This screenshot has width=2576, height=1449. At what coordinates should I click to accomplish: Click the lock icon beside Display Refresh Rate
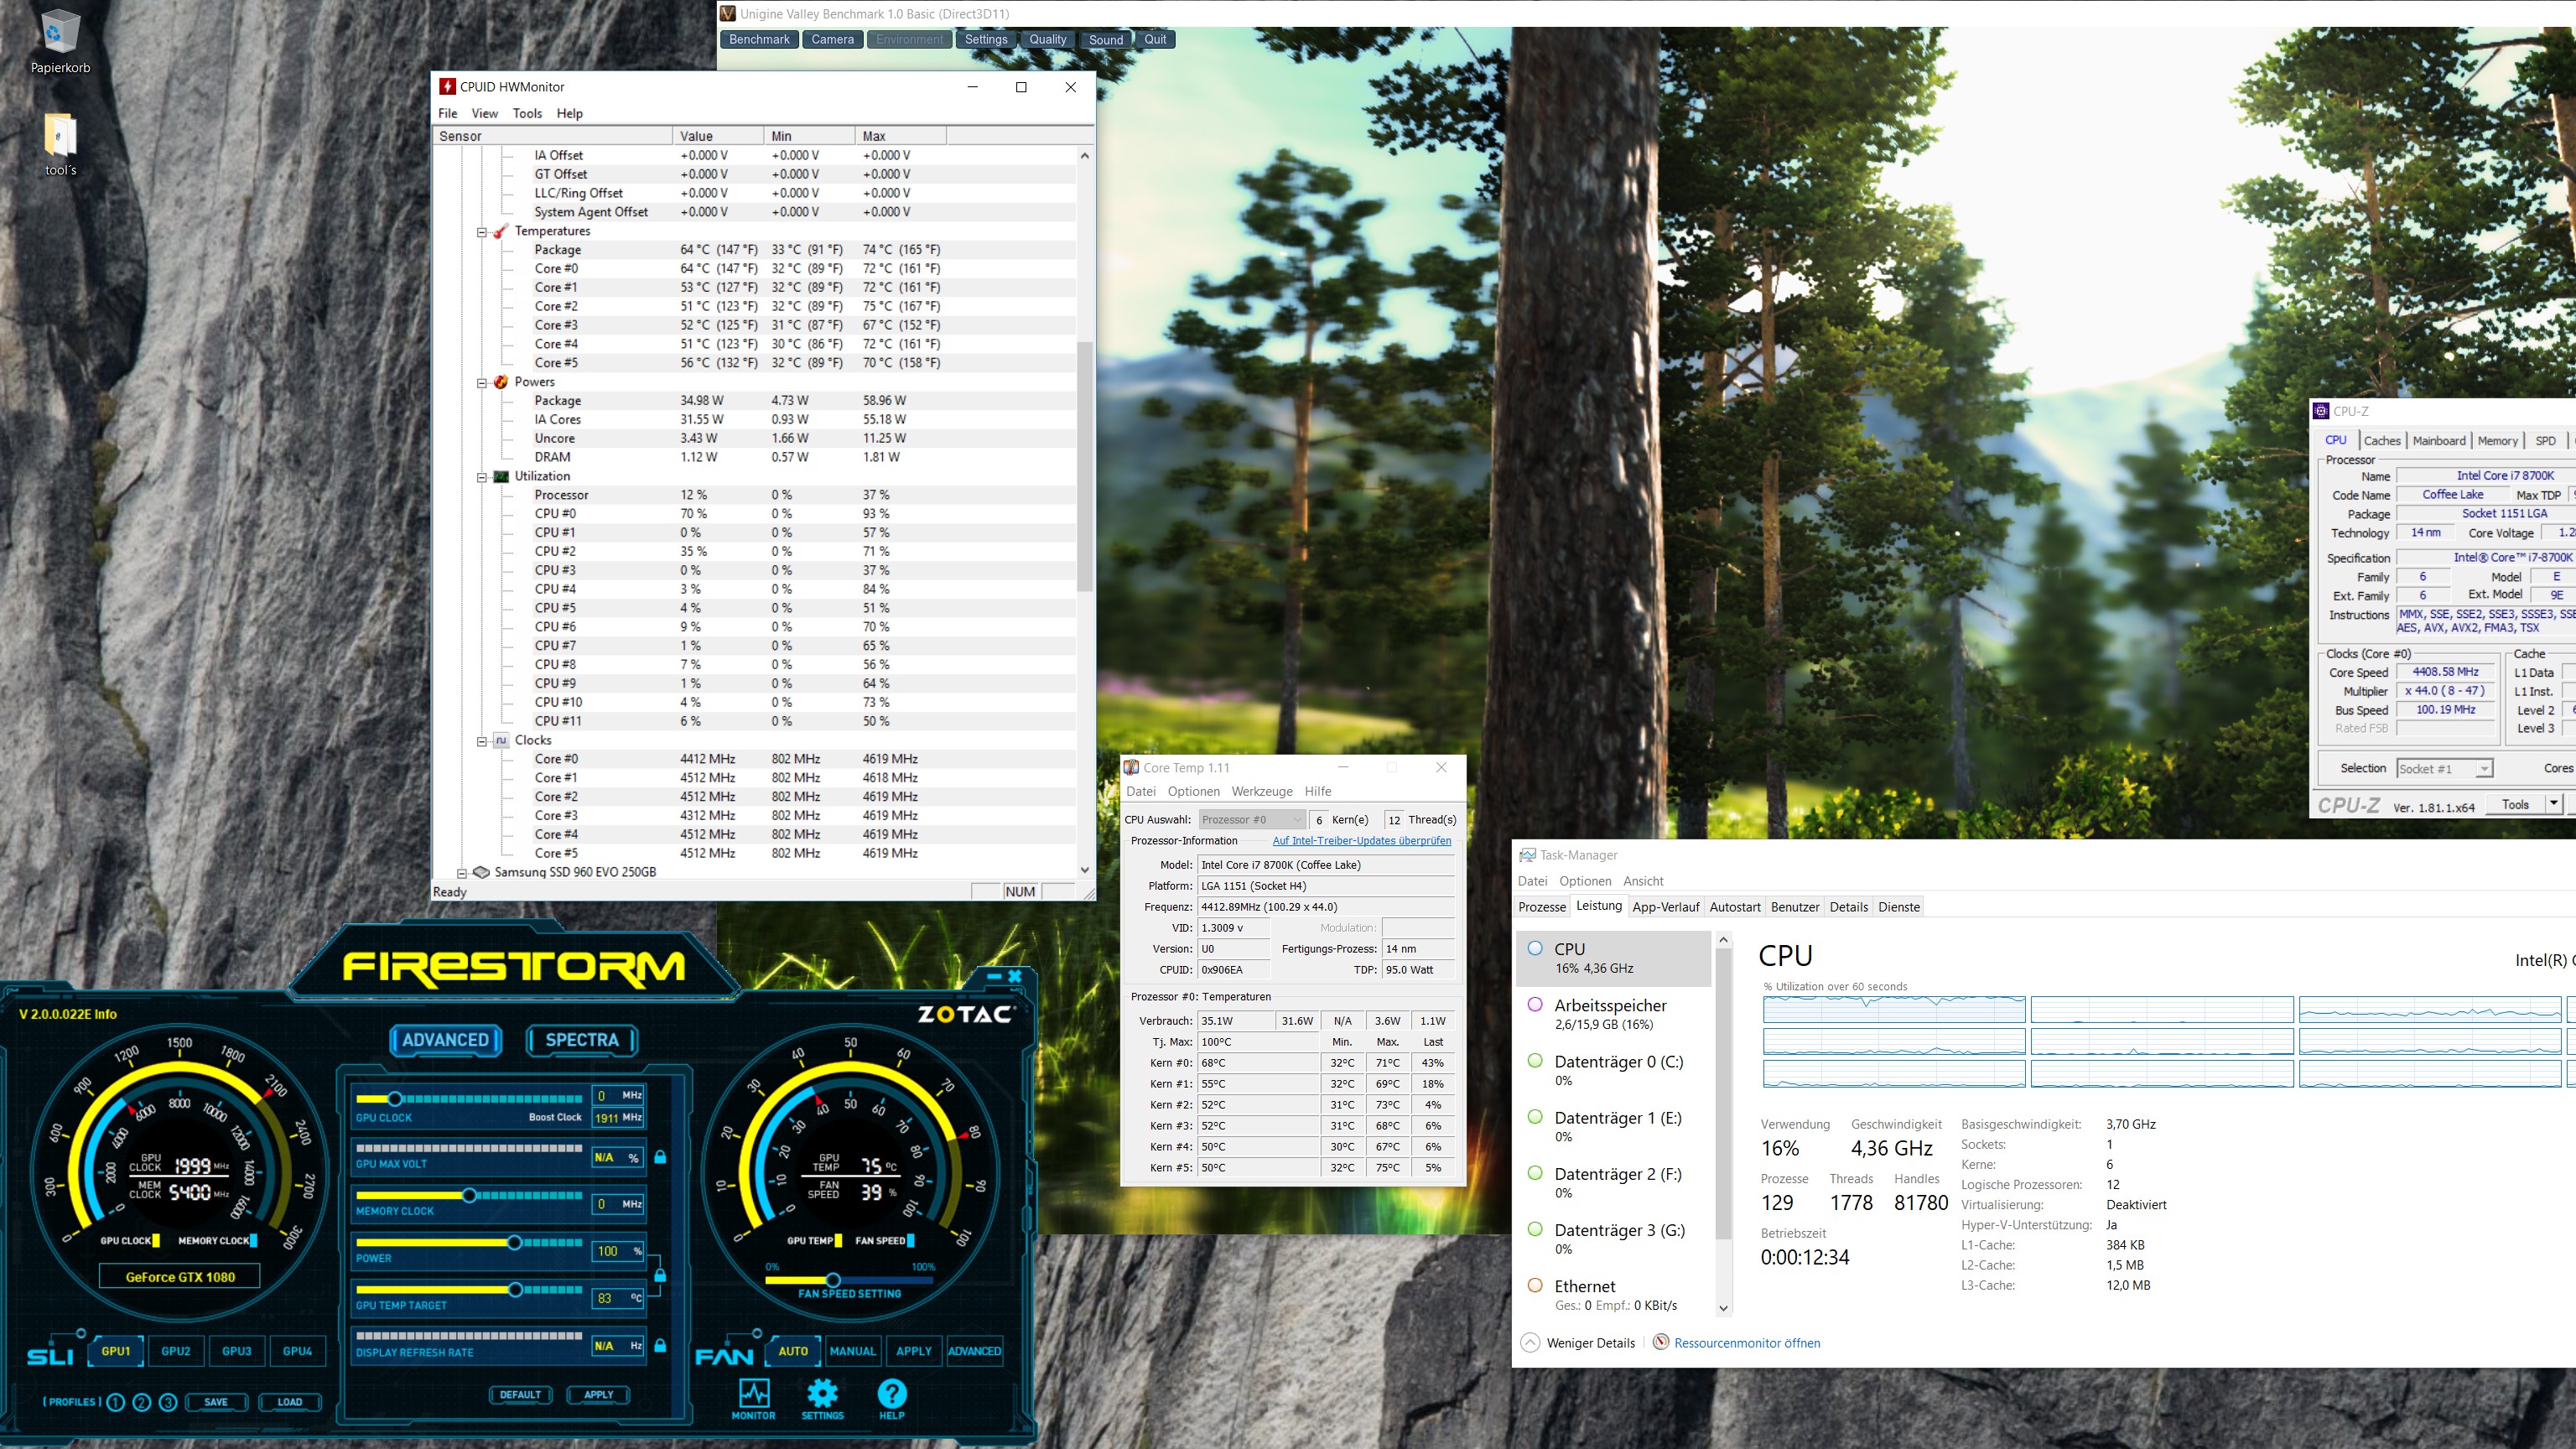tap(660, 1345)
